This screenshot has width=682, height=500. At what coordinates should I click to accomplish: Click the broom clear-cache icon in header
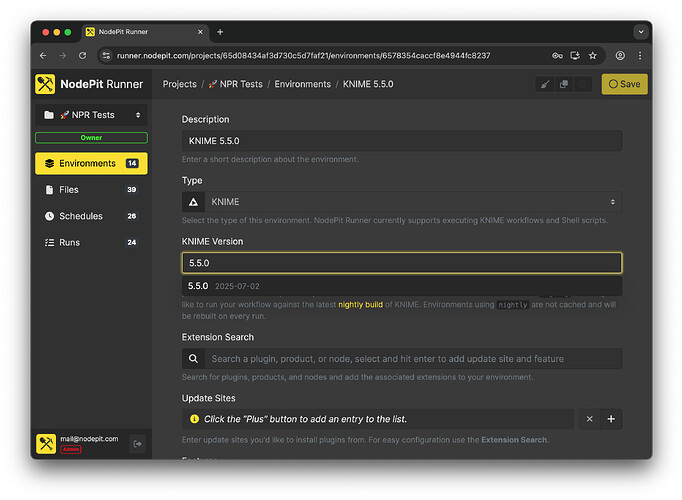545,84
